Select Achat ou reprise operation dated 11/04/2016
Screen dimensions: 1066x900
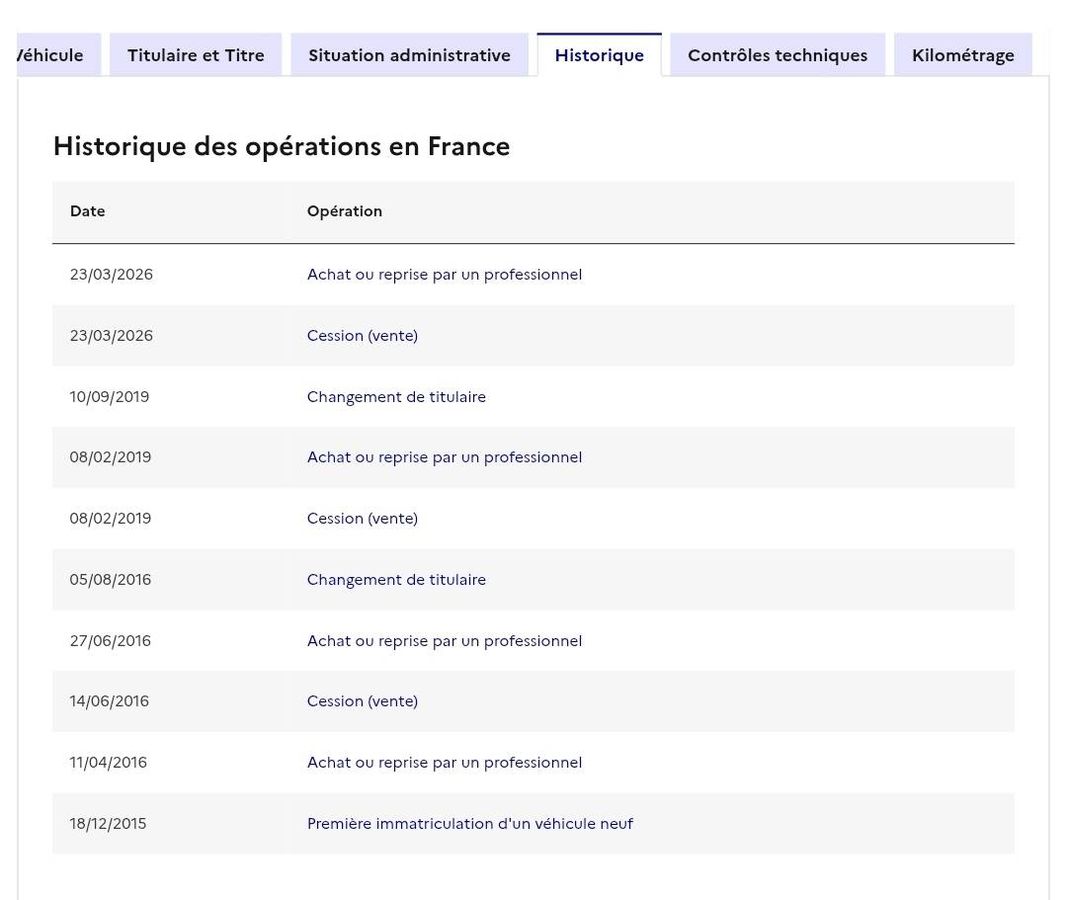coord(445,763)
